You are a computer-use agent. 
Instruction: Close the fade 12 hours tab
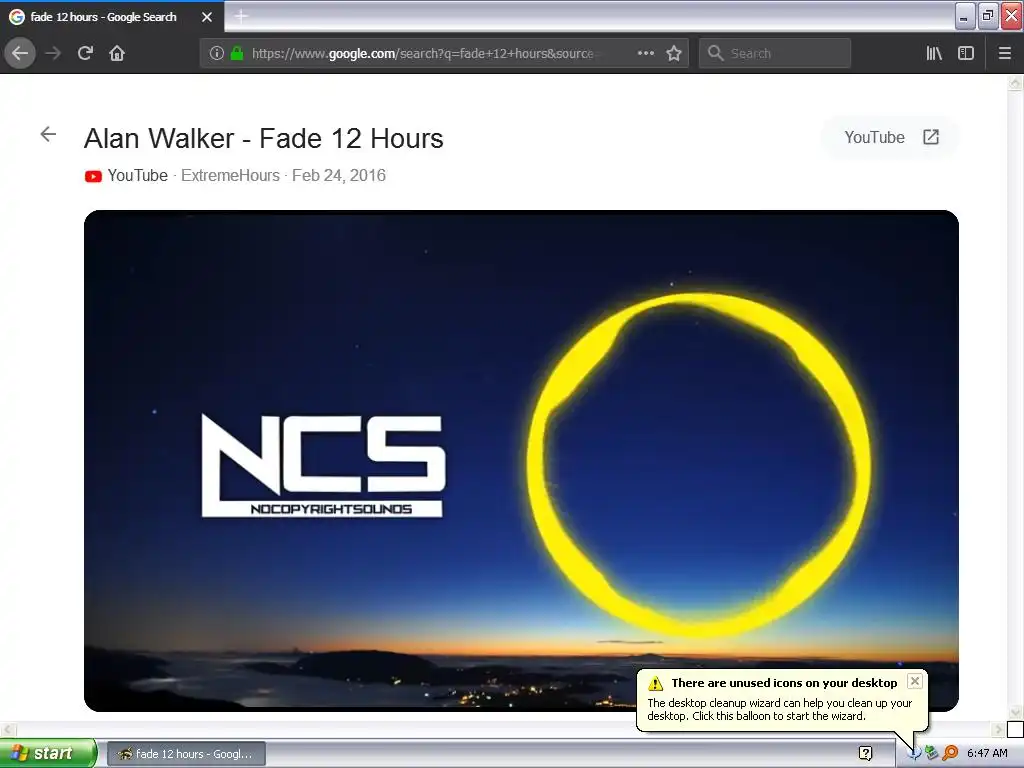click(207, 17)
